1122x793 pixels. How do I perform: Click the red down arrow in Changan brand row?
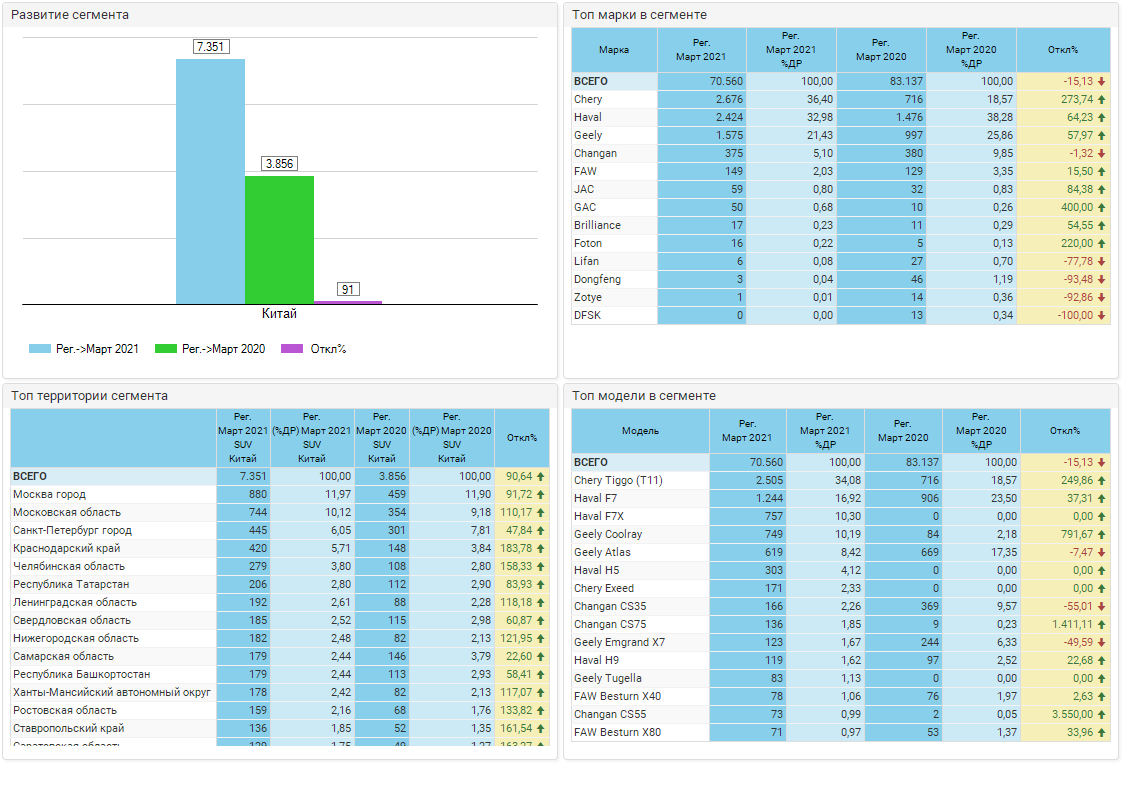click(1101, 154)
